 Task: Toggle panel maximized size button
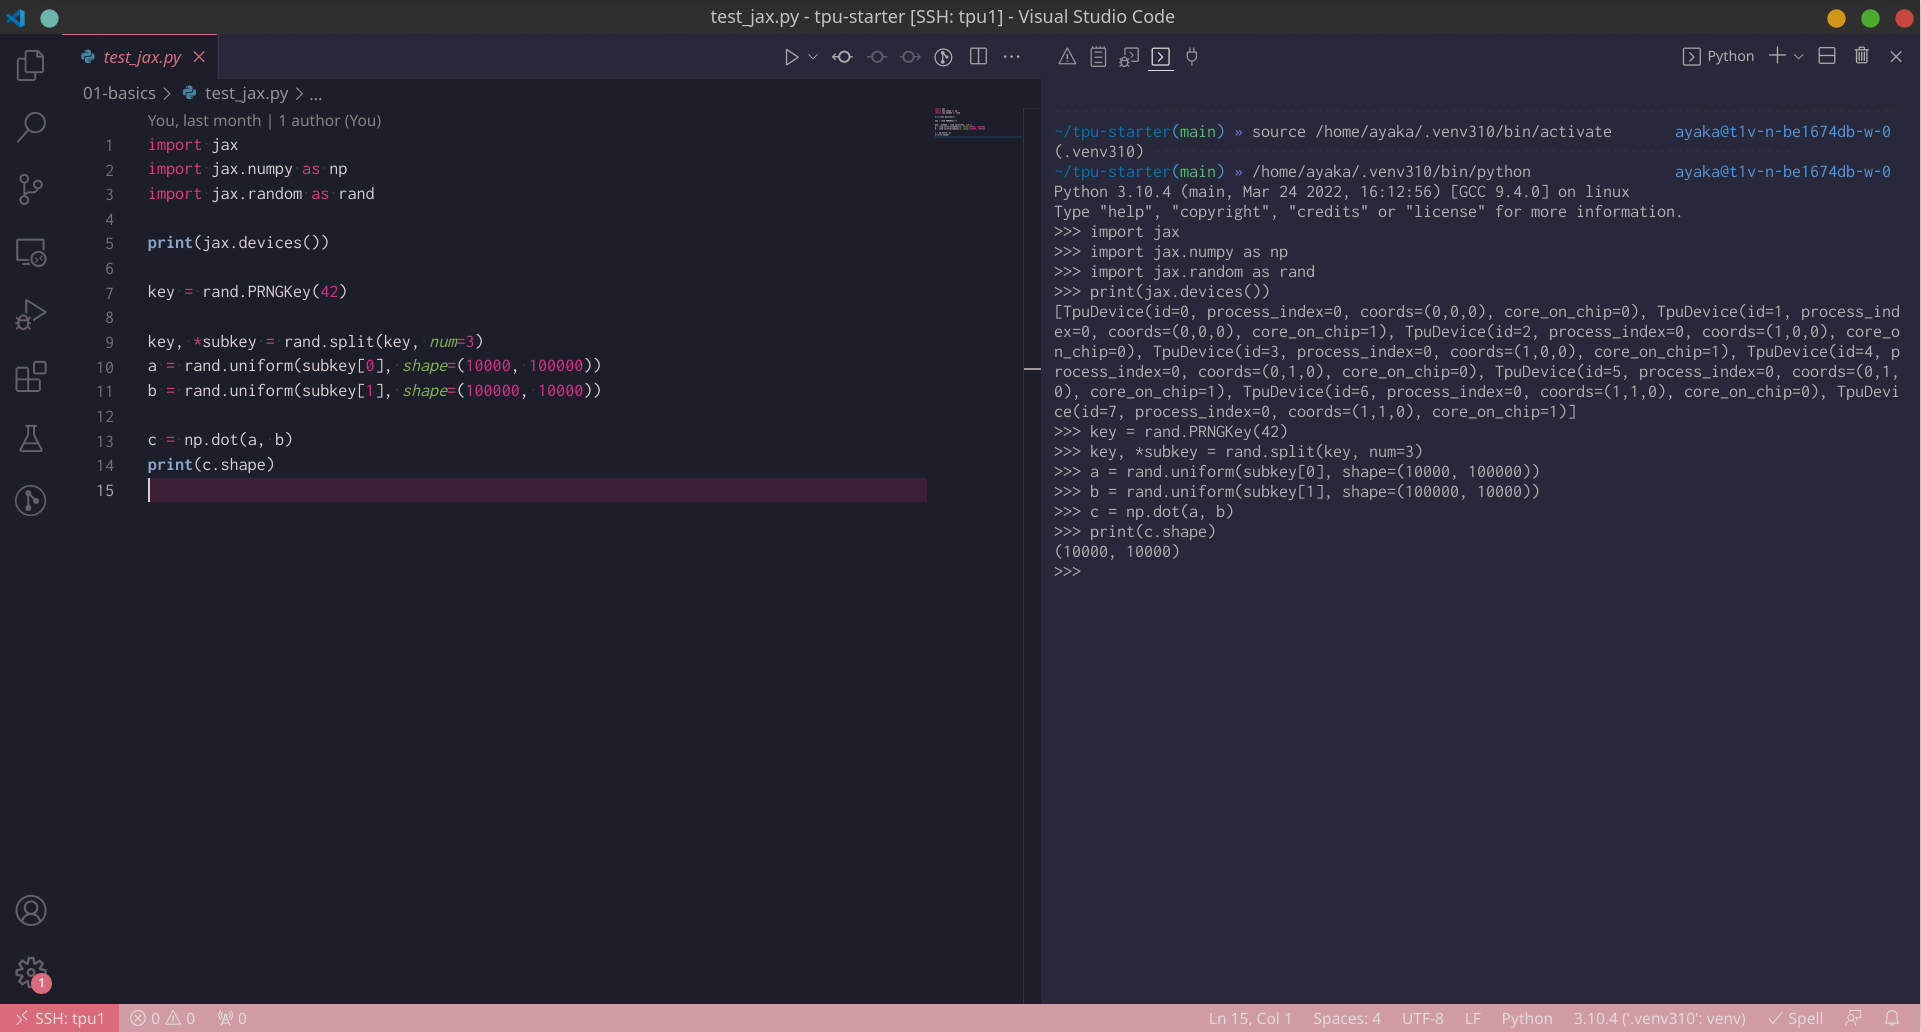point(1826,56)
